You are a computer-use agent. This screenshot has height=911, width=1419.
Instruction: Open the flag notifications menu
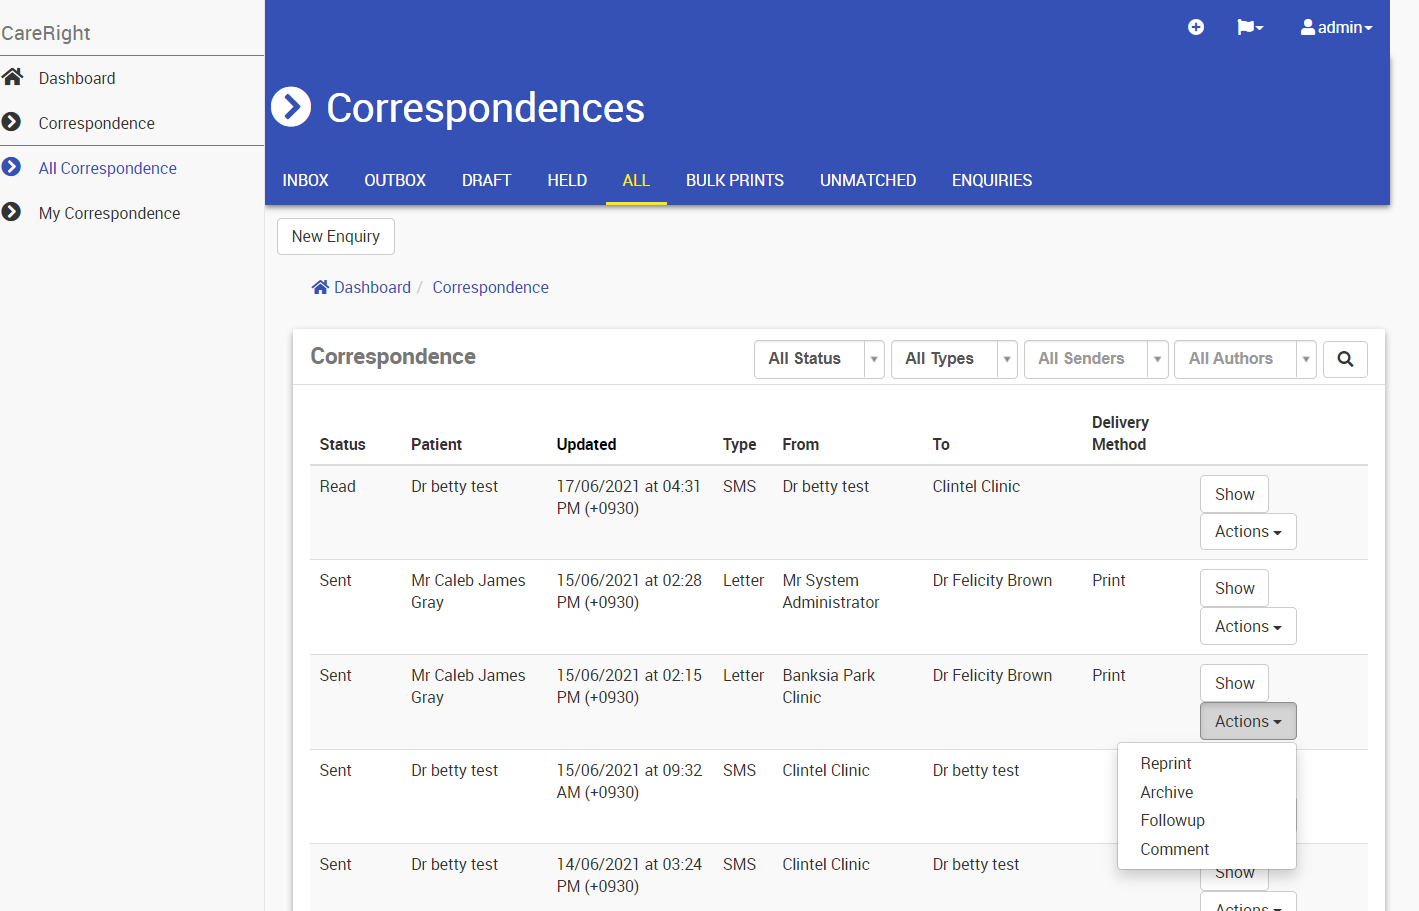point(1249,27)
